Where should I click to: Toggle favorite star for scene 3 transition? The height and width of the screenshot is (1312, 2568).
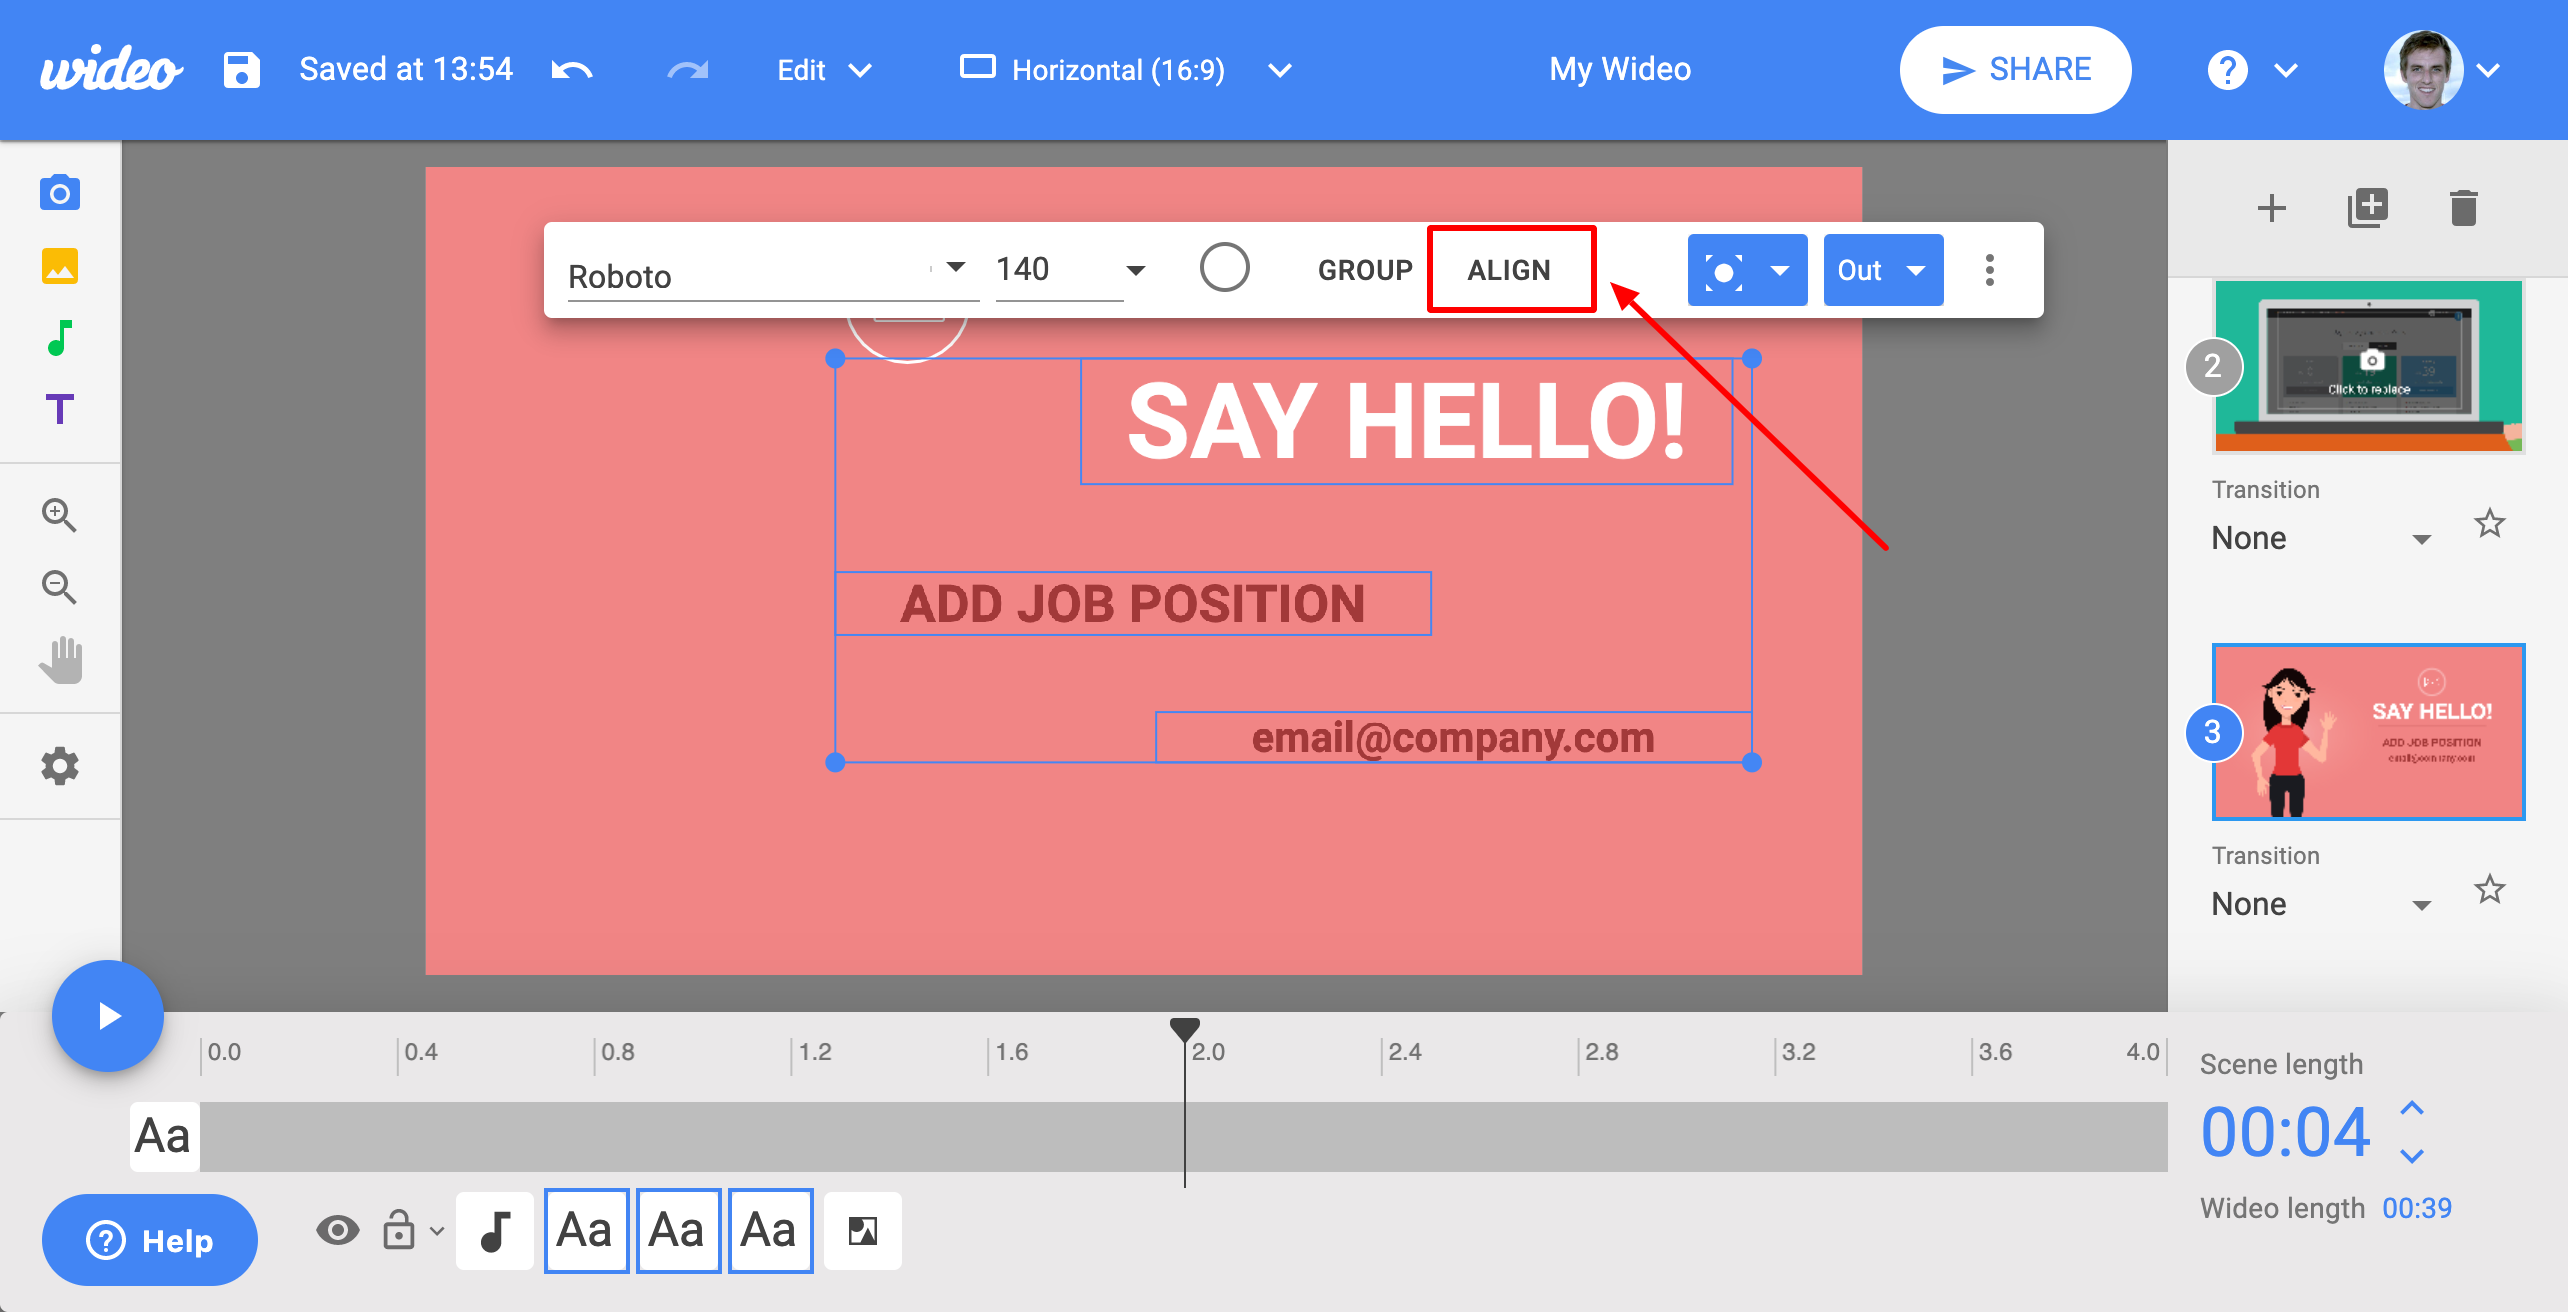[x=2489, y=889]
